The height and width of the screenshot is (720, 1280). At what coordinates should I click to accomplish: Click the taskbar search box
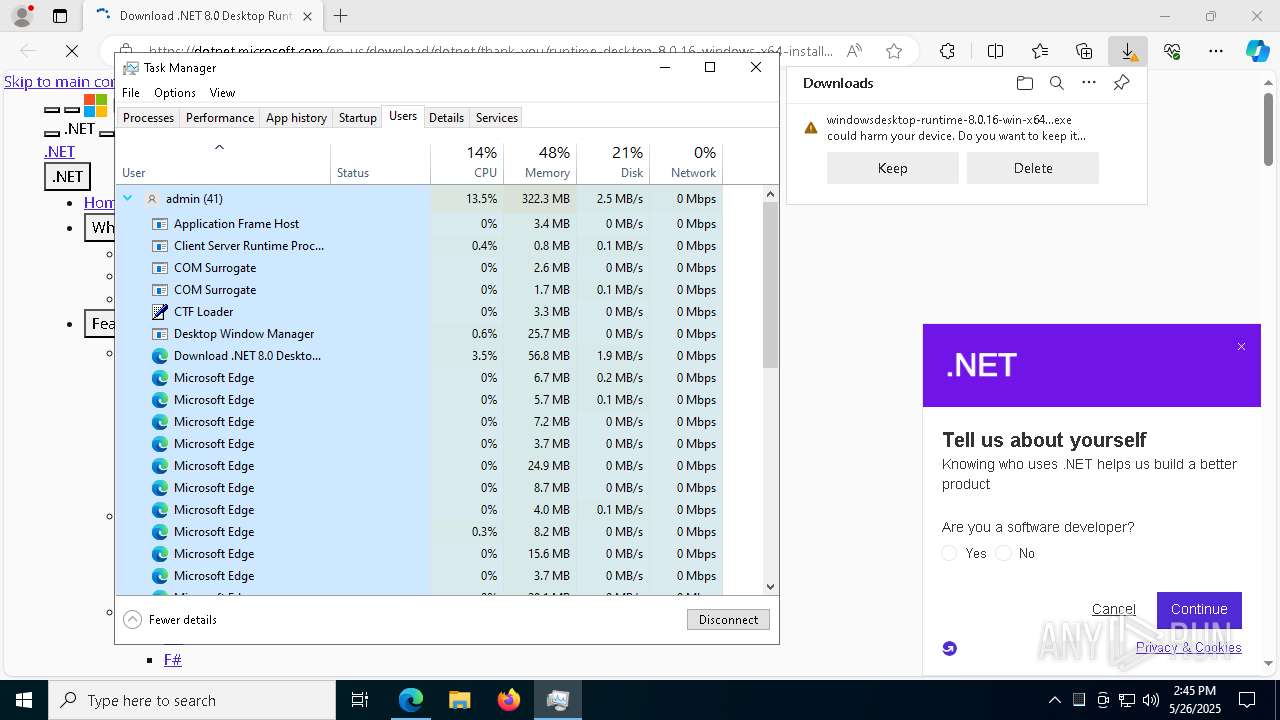(192, 700)
